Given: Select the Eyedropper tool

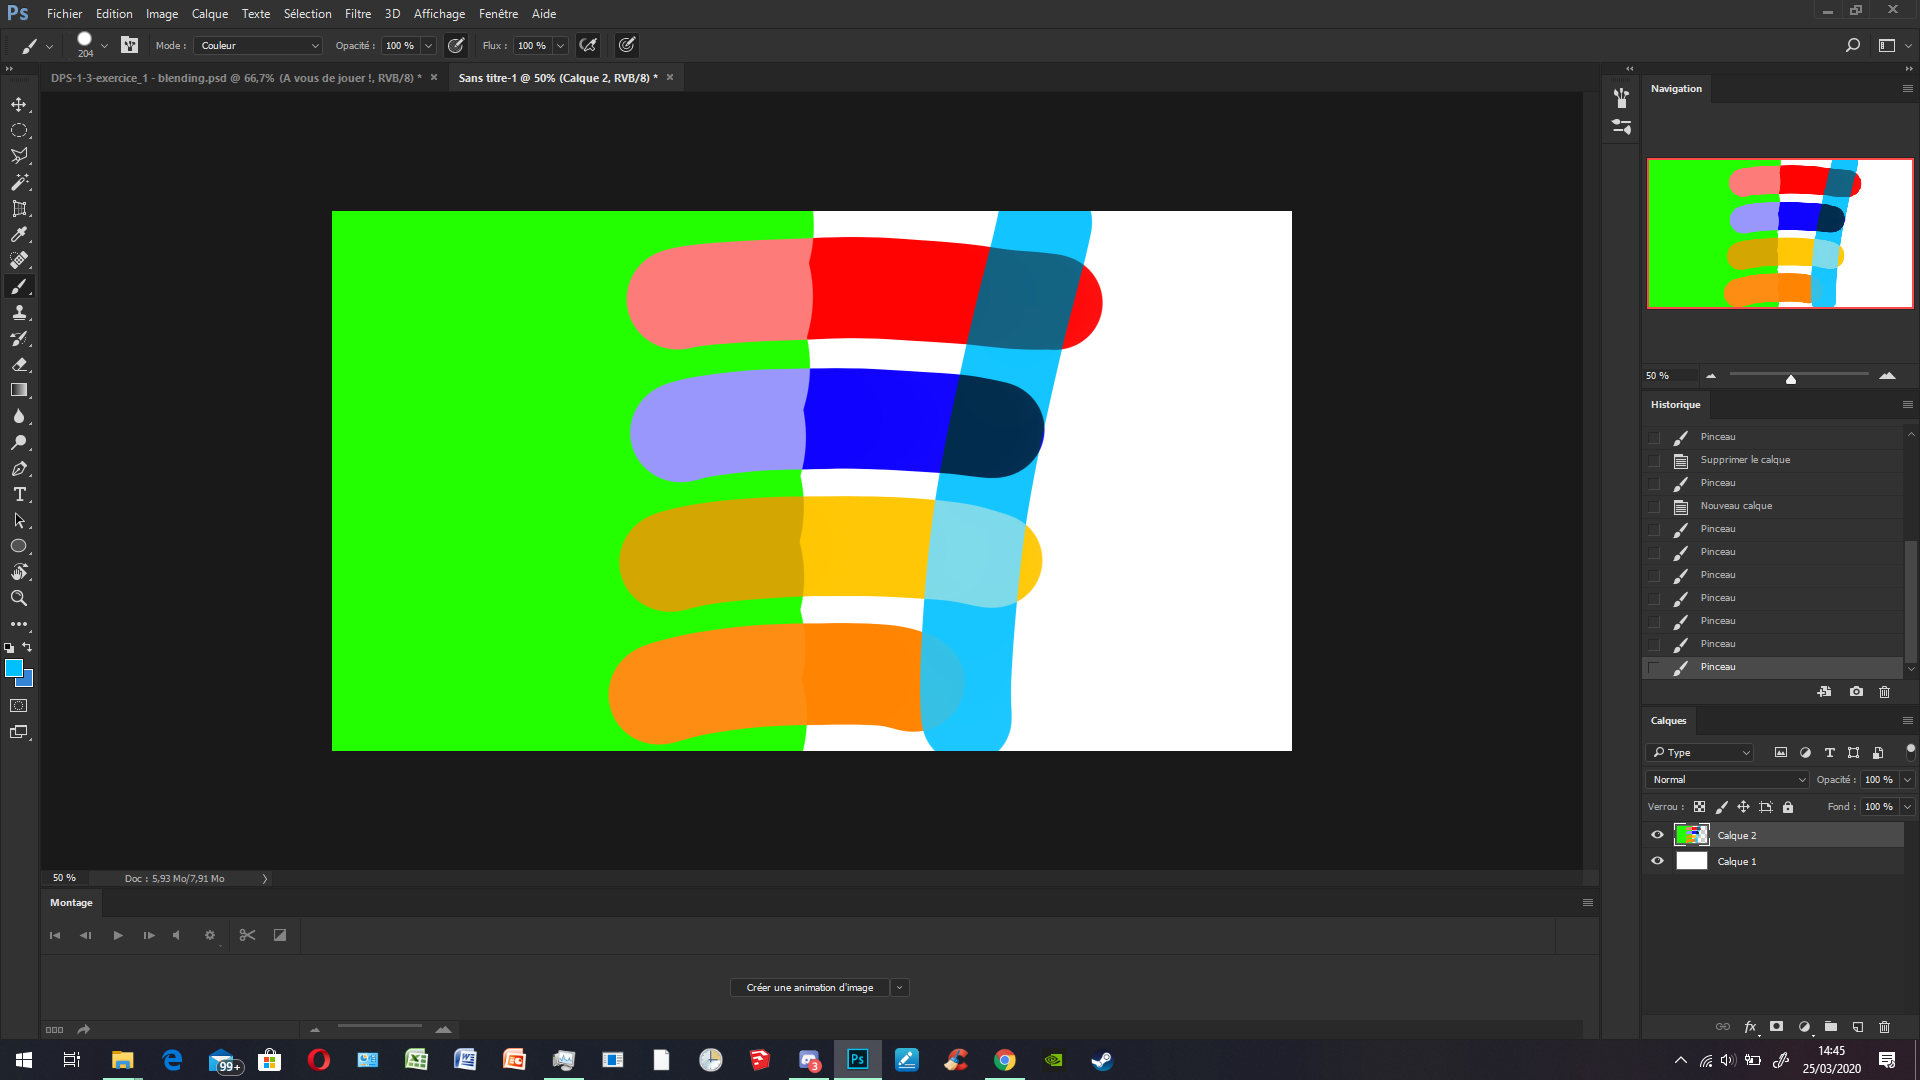Looking at the screenshot, I should coord(19,234).
